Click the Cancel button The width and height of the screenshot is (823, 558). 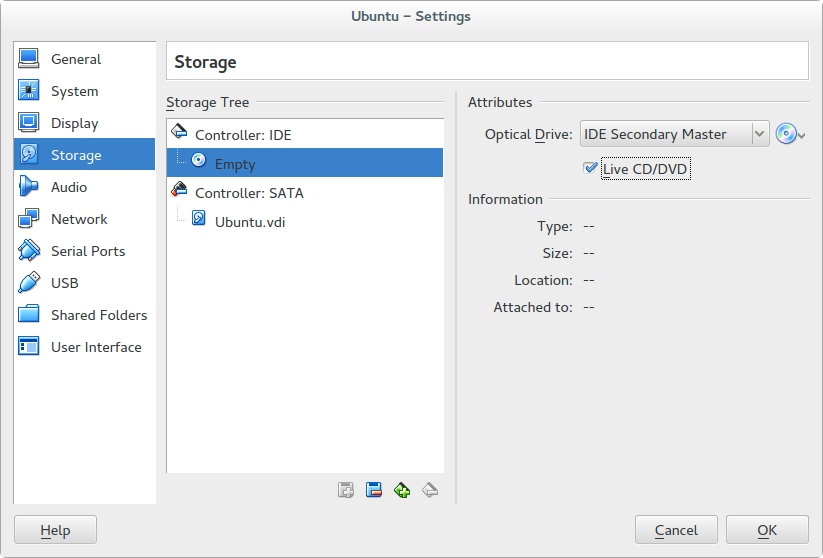tap(676, 530)
